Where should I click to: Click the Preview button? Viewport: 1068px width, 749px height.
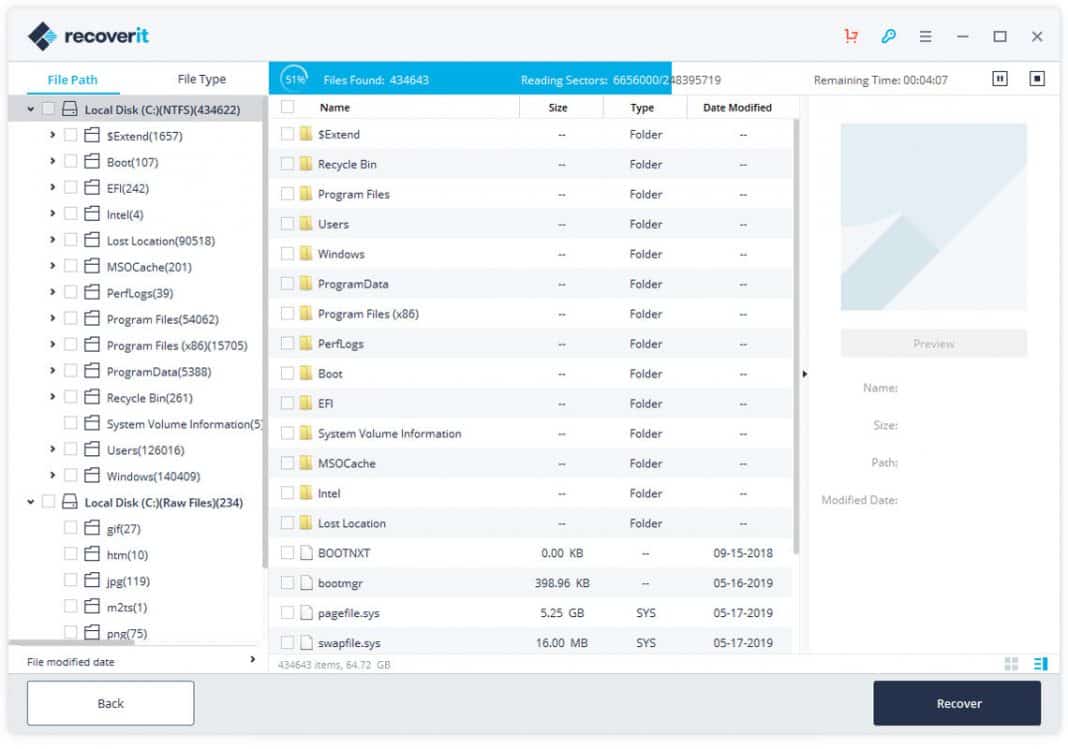[x=933, y=344]
